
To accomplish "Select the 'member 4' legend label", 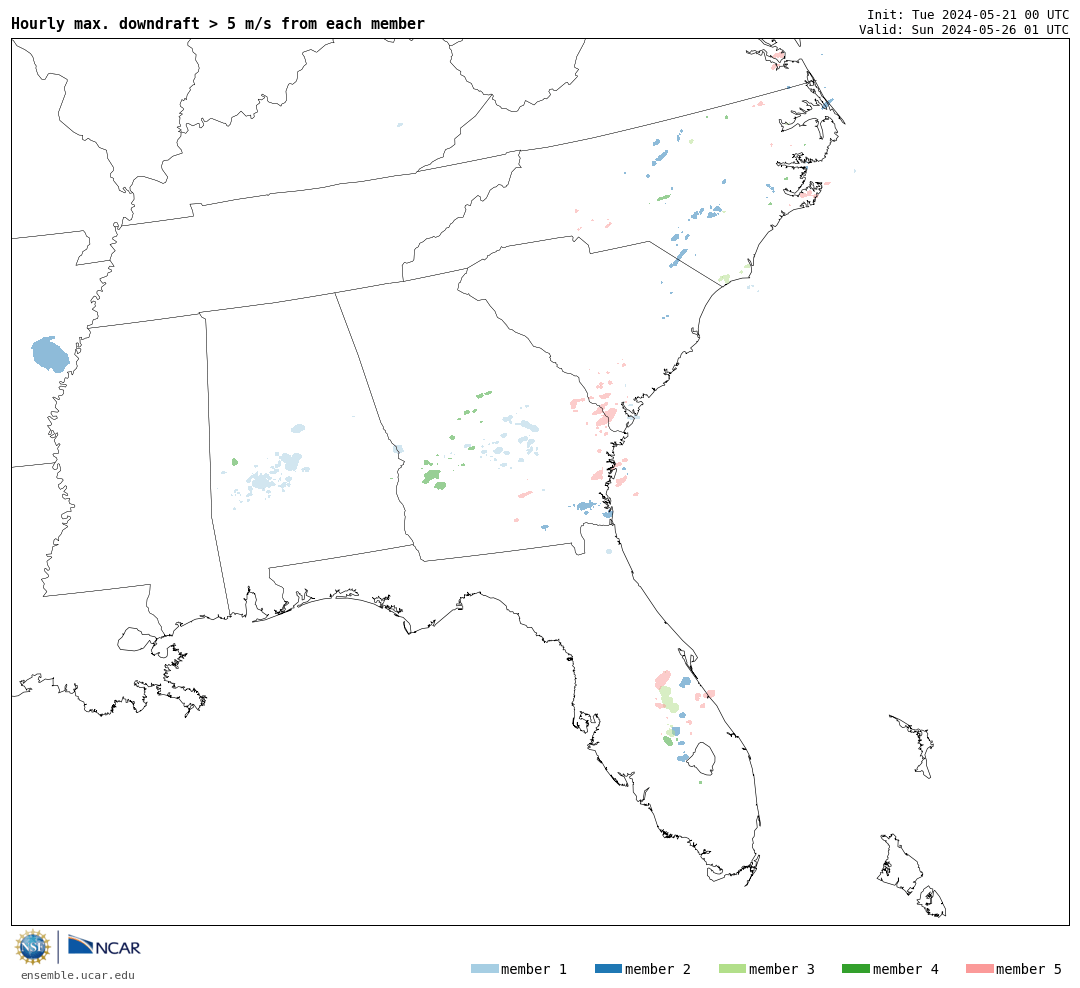I will (x=905, y=969).
